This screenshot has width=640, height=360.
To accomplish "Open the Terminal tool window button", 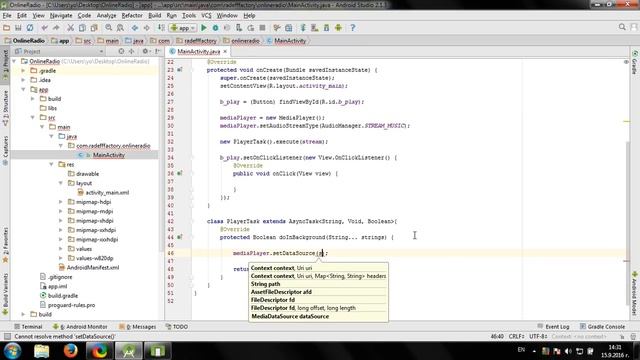I will tap(29, 327).
